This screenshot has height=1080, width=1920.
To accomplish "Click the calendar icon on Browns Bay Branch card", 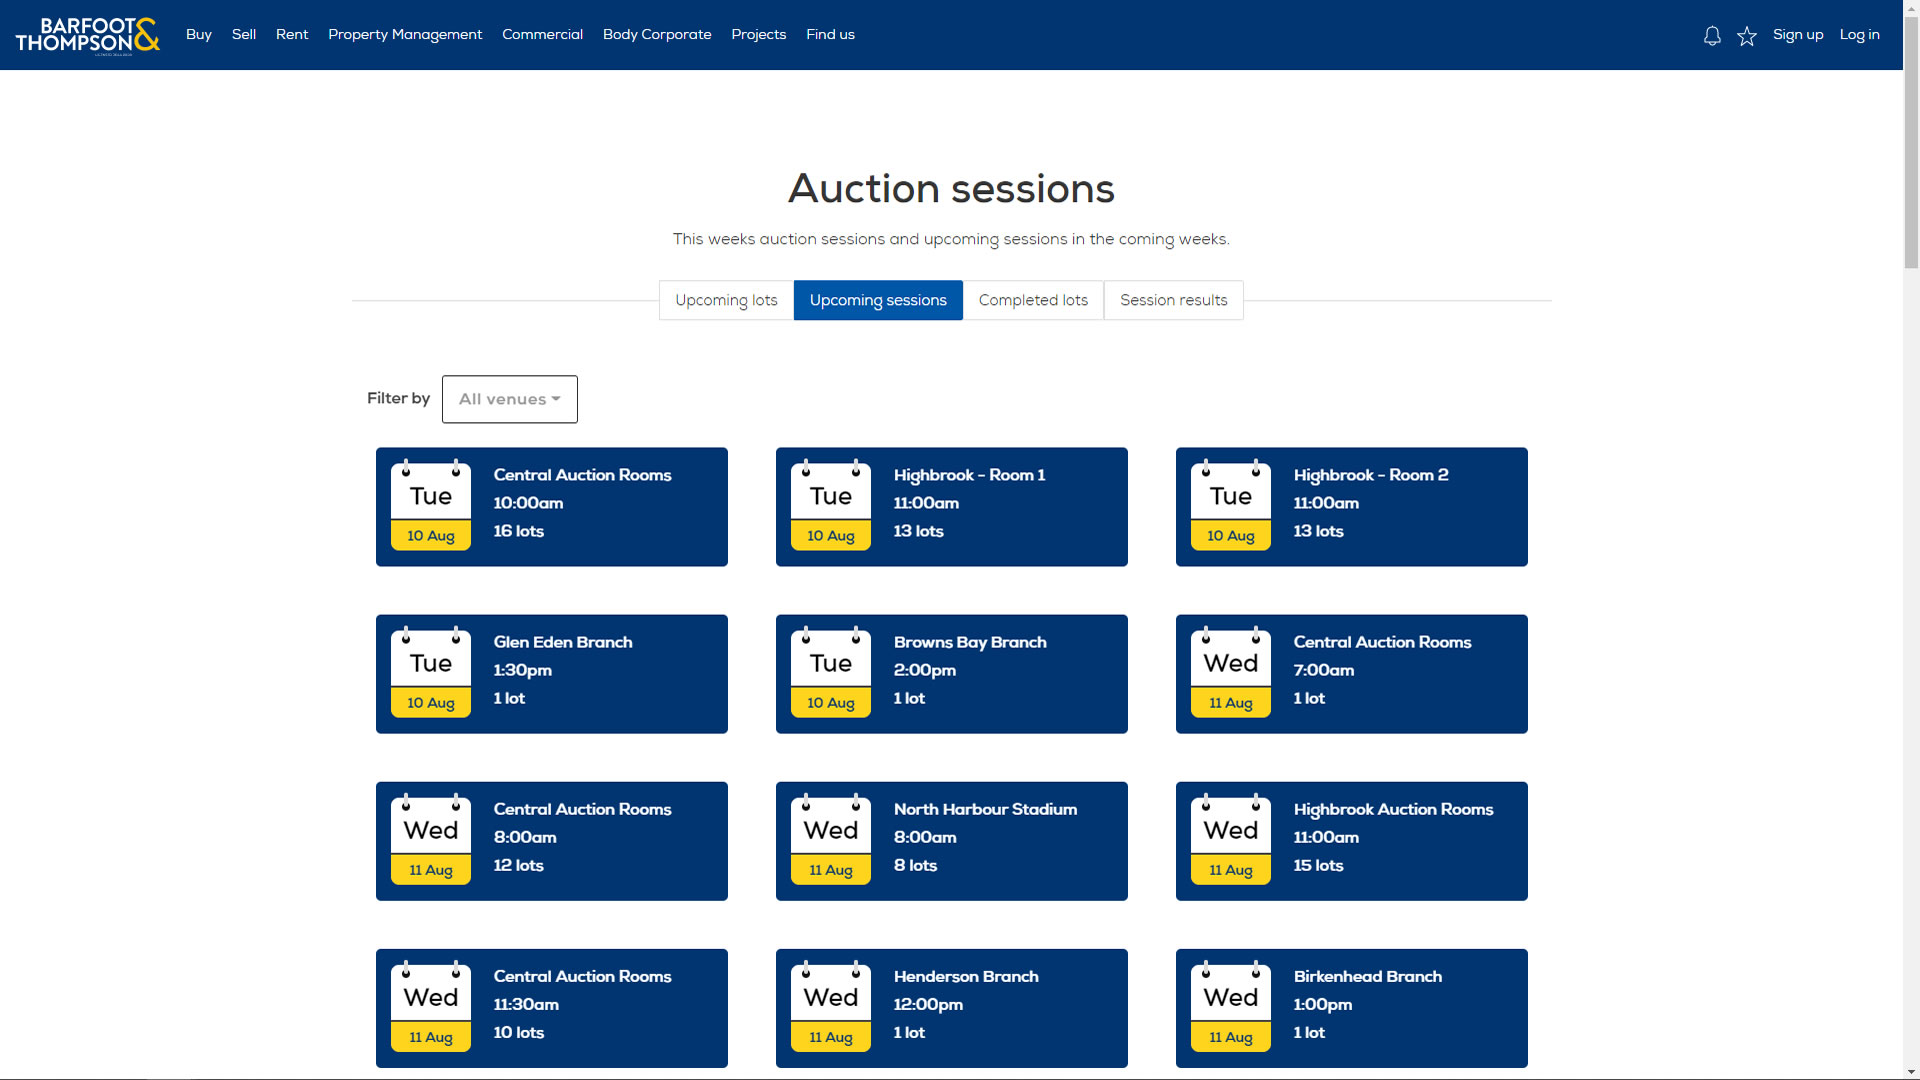I will point(831,673).
